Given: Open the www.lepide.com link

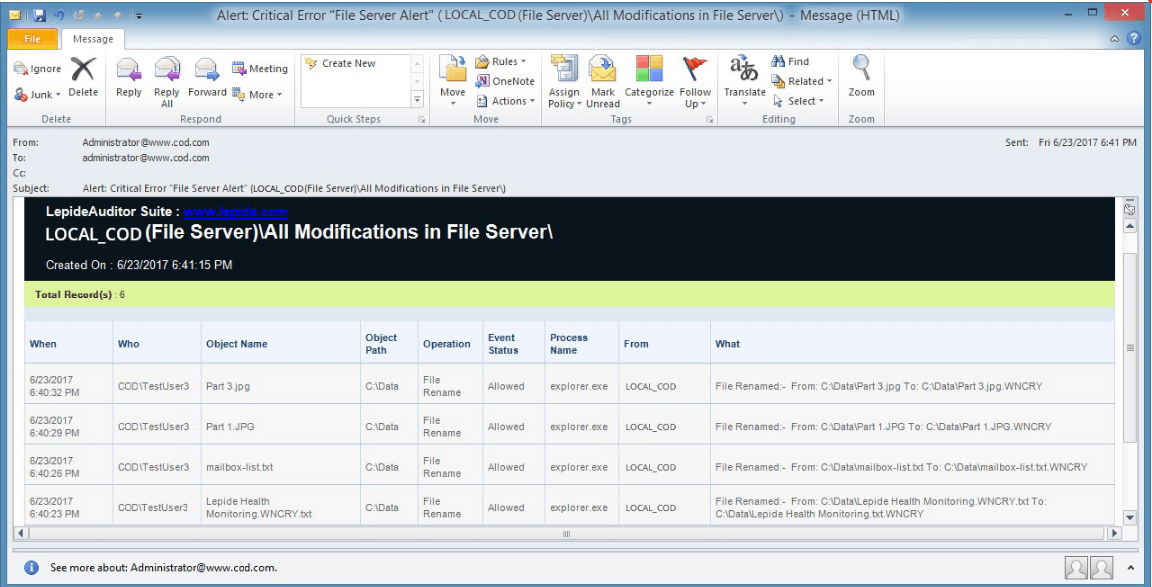Looking at the screenshot, I should pos(235,212).
